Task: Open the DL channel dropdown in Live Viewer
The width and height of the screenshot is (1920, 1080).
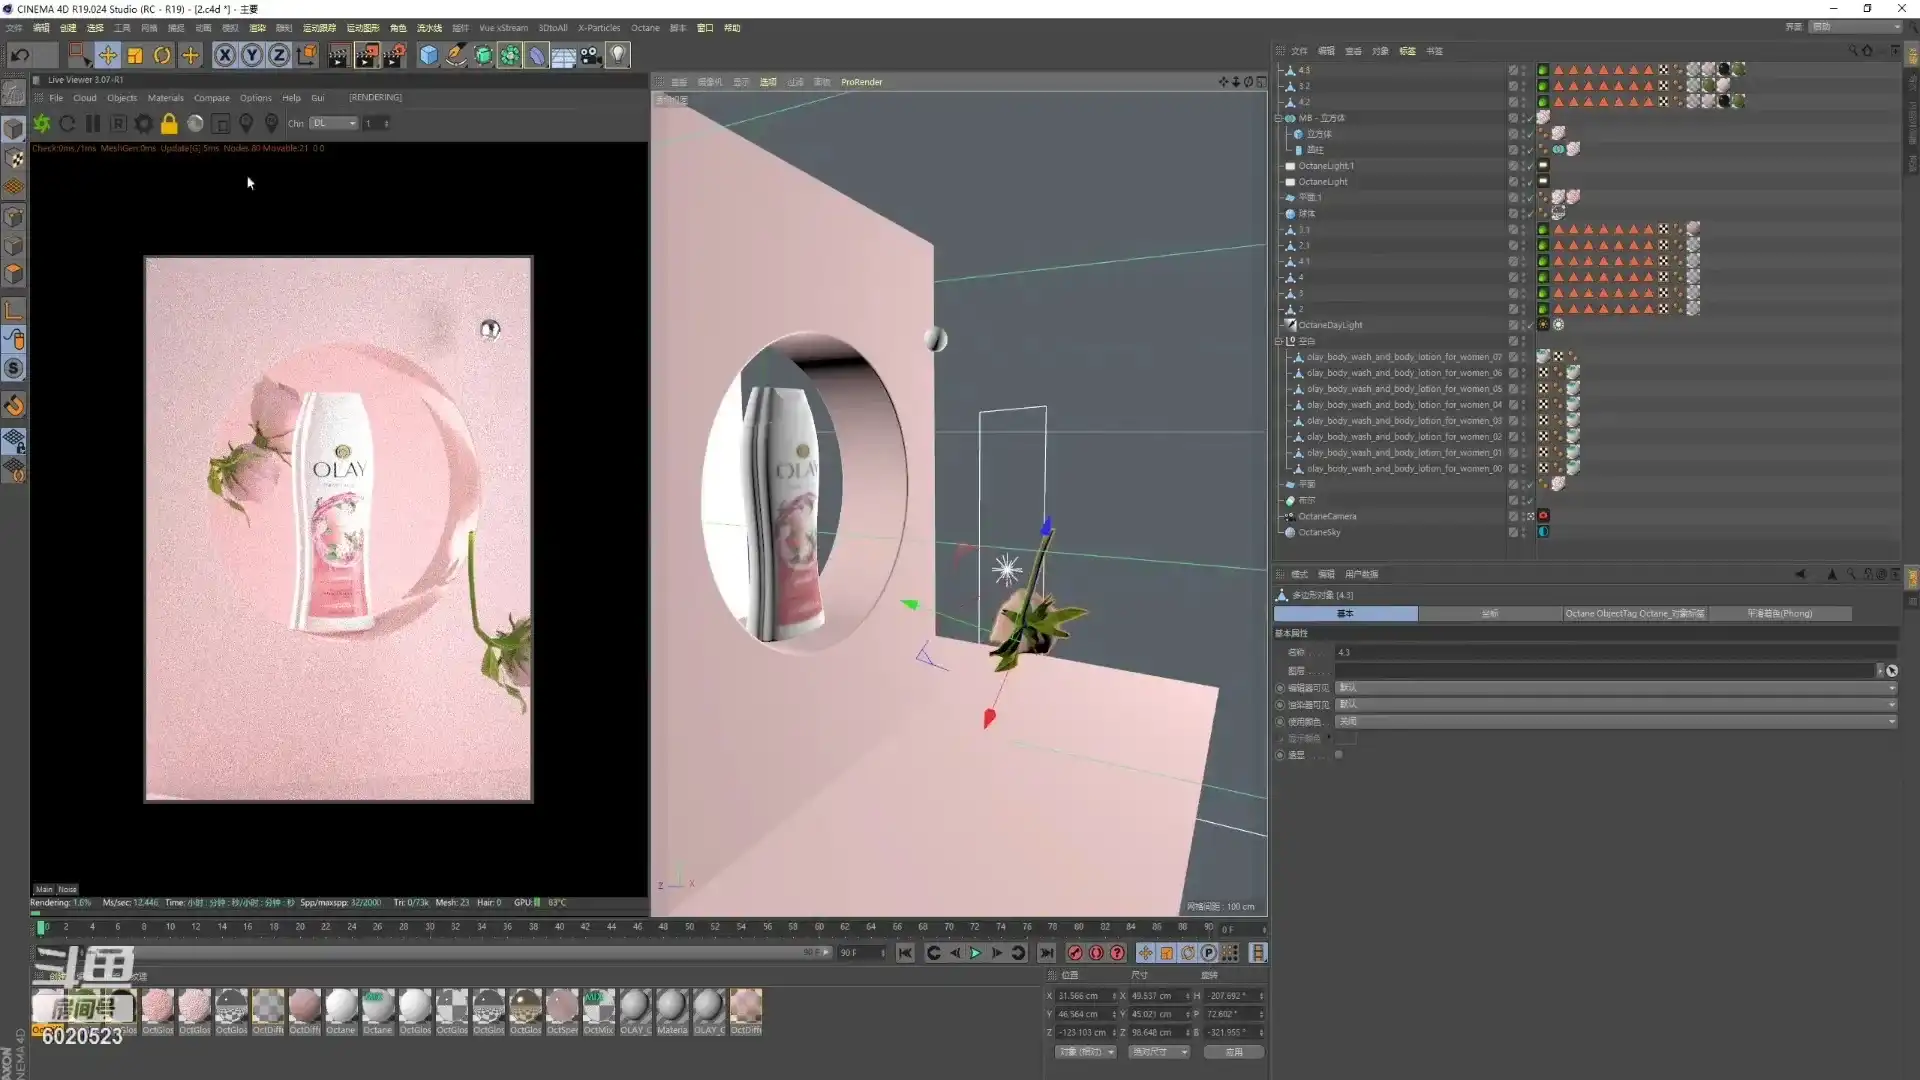Action: click(333, 123)
